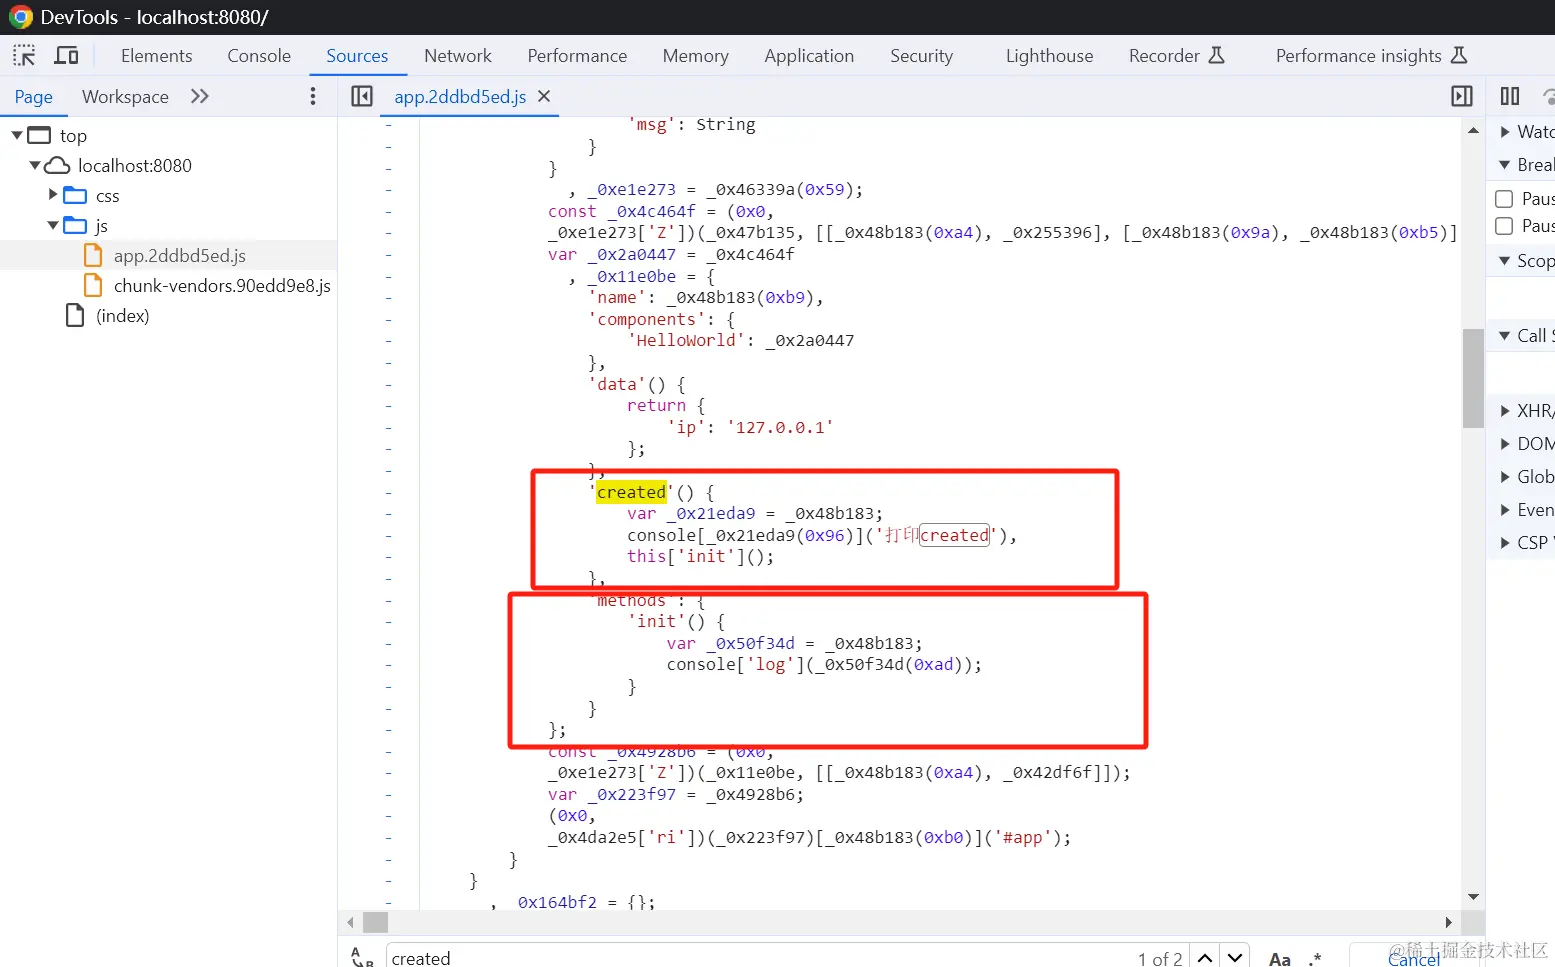1555x967 pixels.
Task: Click the highlighted 'created' code word
Action: 631,492
